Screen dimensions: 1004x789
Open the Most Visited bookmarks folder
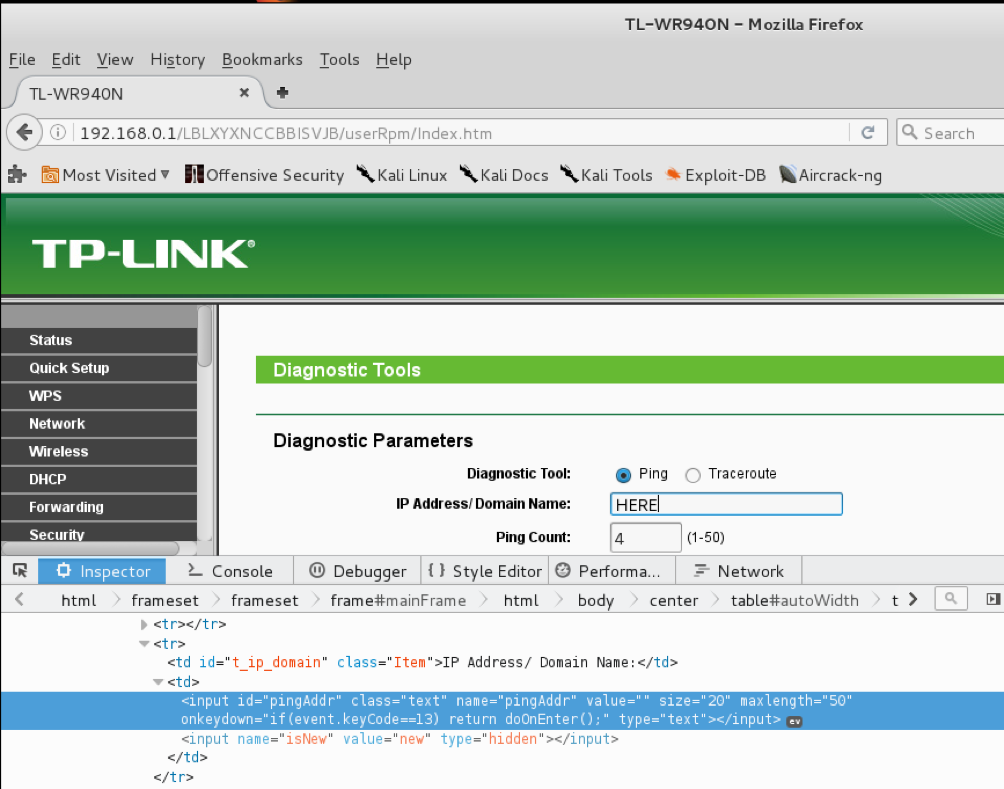105,175
